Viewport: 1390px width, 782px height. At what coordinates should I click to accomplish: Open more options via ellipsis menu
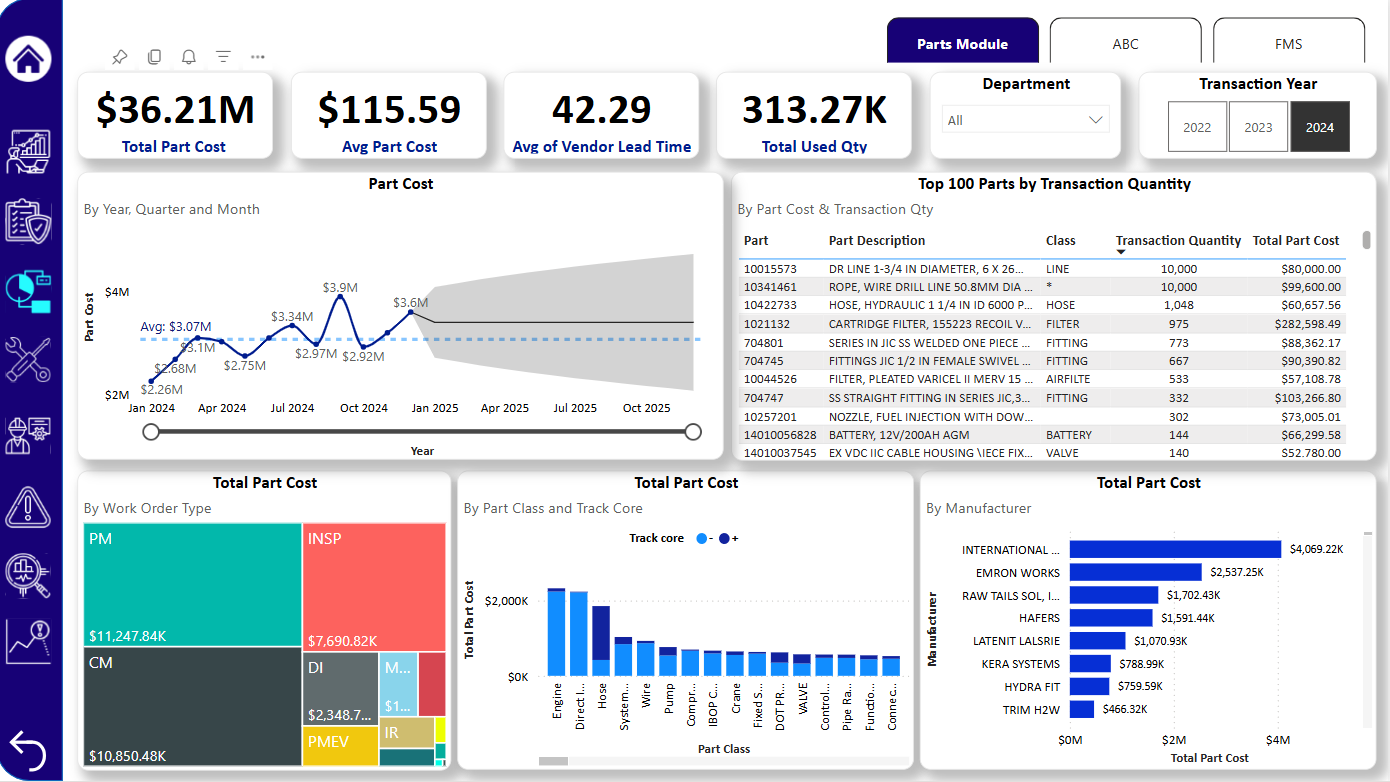(257, 57)
